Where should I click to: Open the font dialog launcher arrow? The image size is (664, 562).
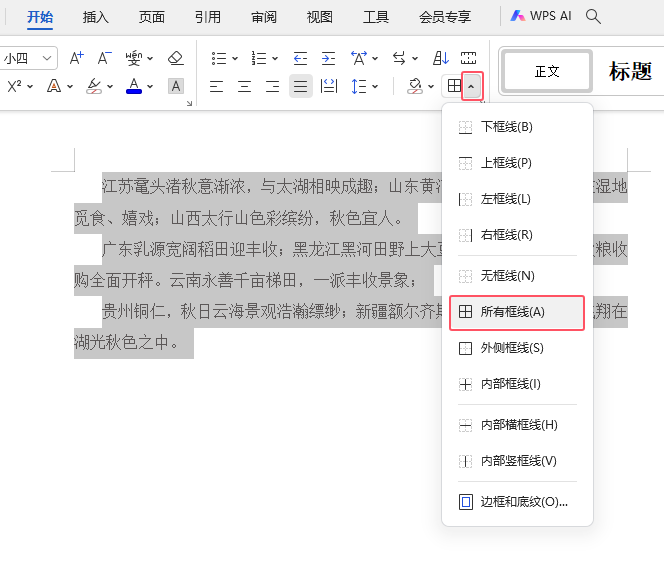click(189, 103)
